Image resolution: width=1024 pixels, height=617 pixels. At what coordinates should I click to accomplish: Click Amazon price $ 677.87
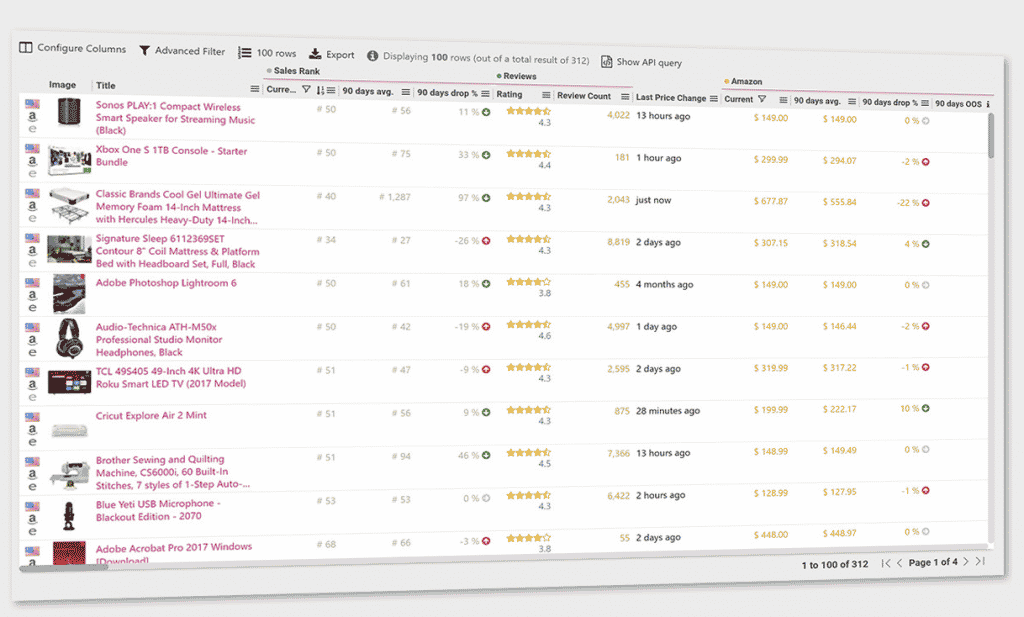[771, 201]
